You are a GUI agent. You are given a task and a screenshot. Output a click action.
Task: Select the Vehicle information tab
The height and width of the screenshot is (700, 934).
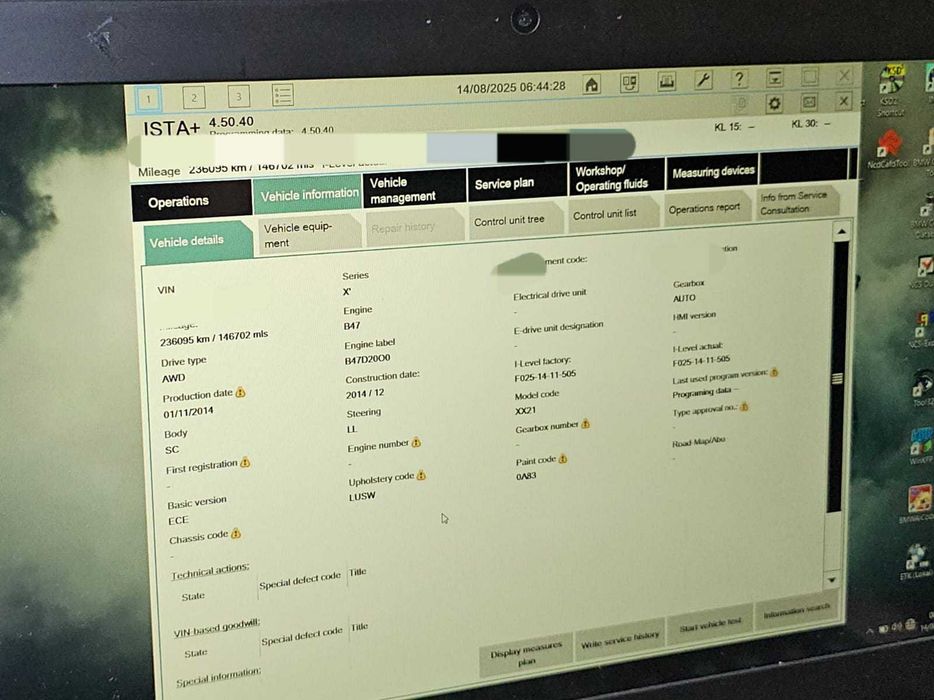[x=307, y=194]
